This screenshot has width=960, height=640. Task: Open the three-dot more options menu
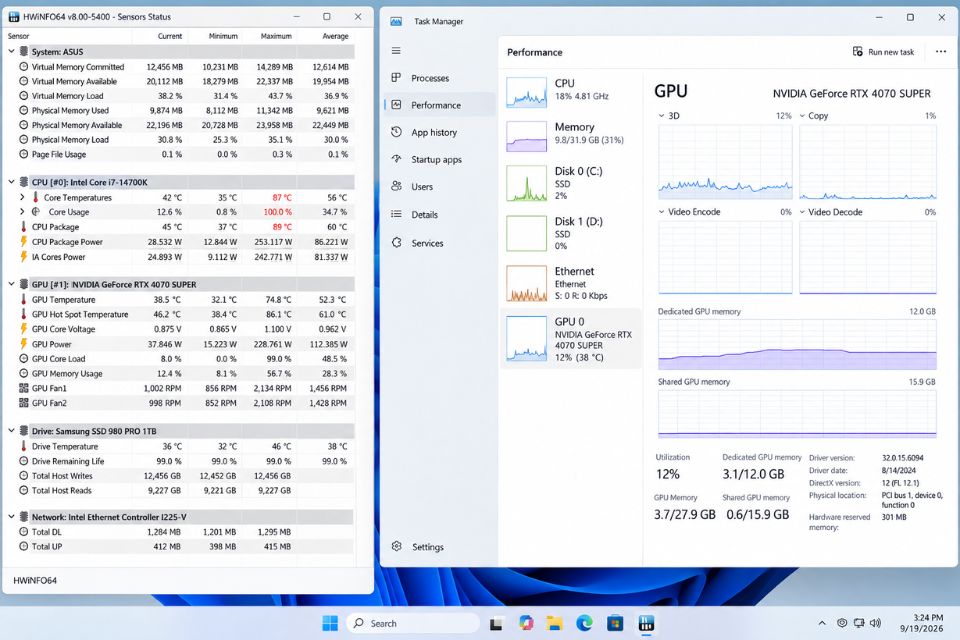[x=941, y=52]
